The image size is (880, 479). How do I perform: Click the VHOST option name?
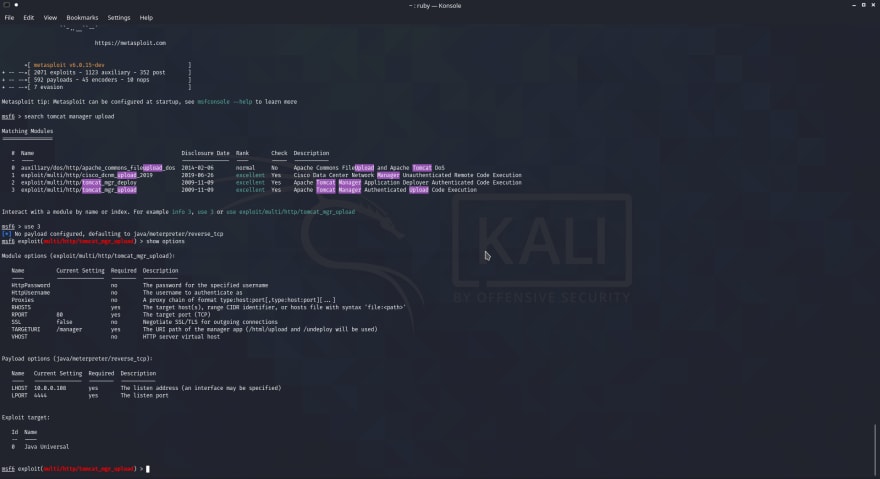click(x=19, y=336)
